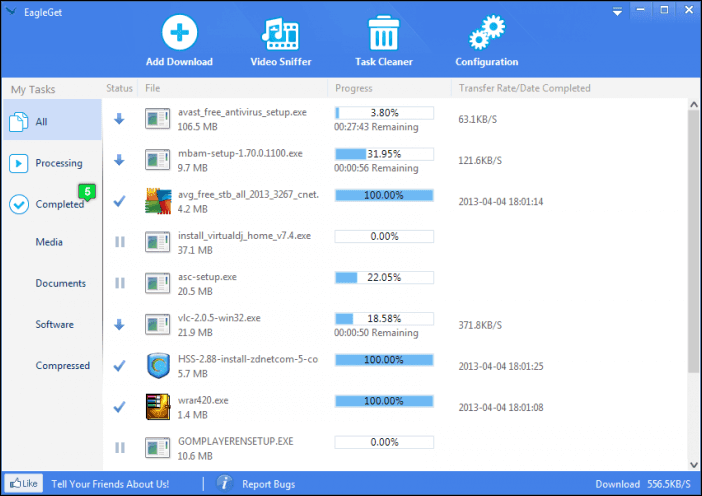The image size is (702, 496).
Task: Toggle paused status of GOMPLAYERENSETUP.EXE
Action: [x=120, y=447]
